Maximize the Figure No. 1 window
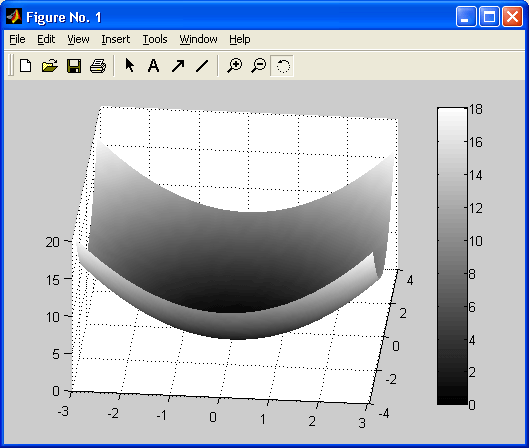The width and height of the screenshot is (529, 448). (x=489, y=17)
